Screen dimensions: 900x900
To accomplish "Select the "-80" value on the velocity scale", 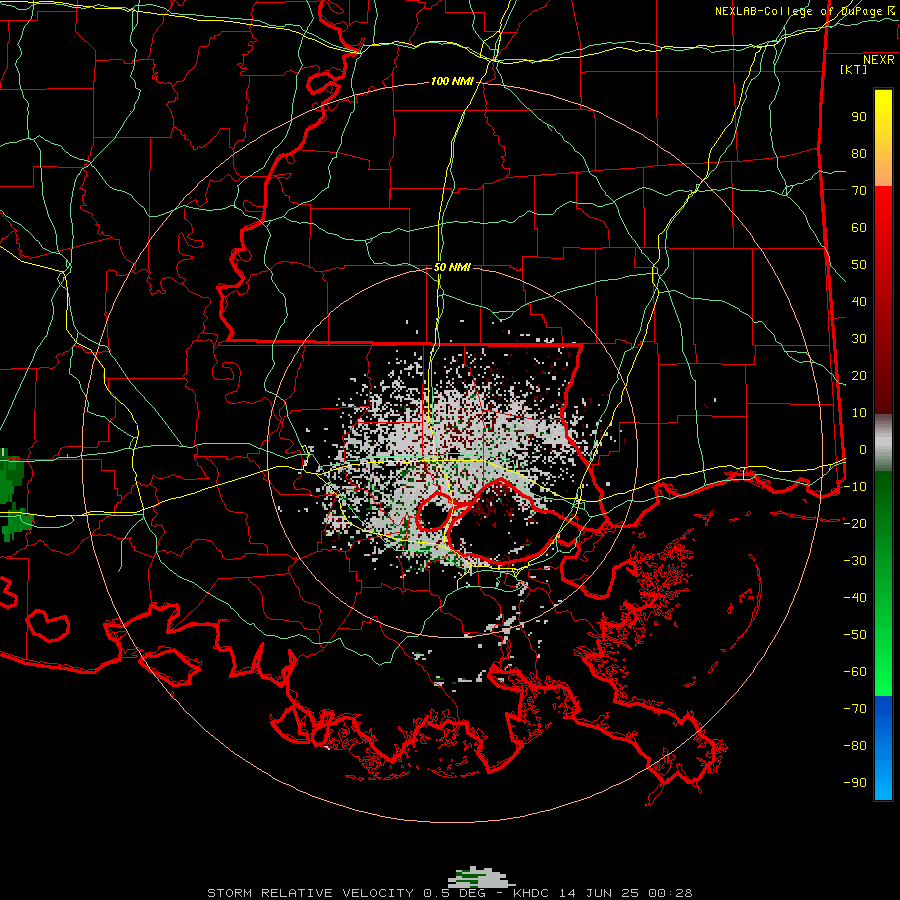I will pos(855,746).
